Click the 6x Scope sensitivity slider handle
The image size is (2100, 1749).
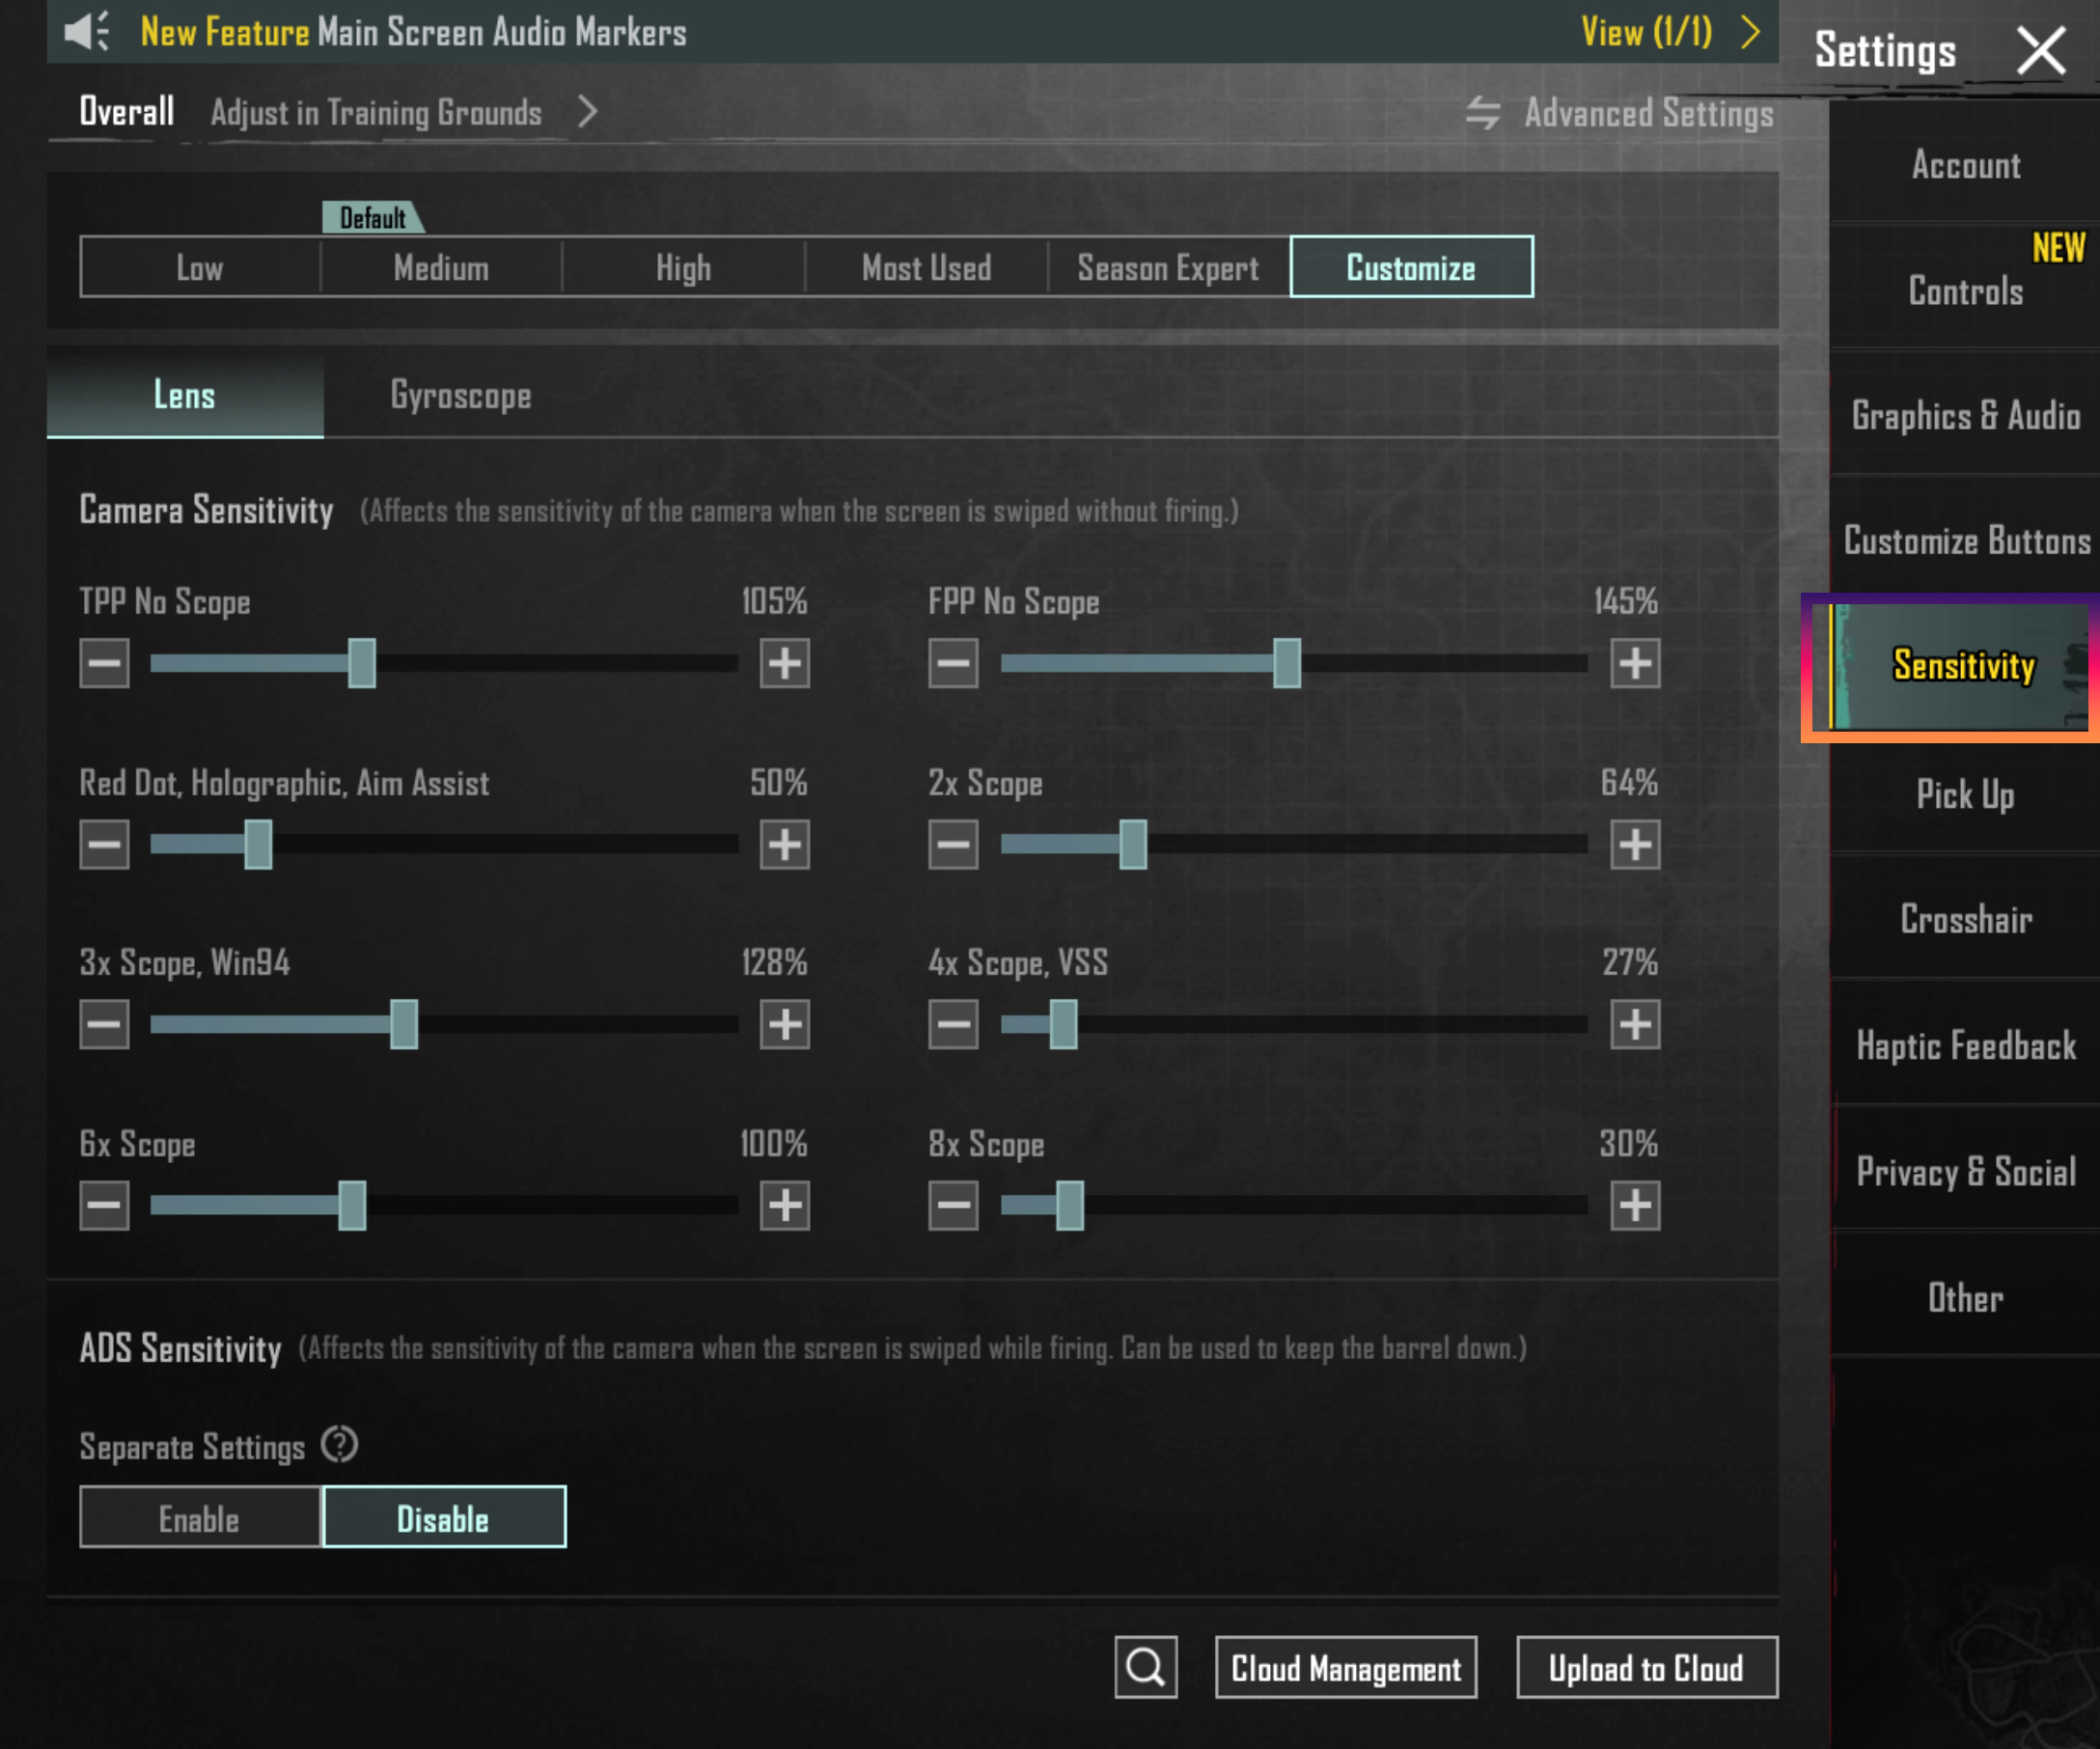[x=352, y=1205]
